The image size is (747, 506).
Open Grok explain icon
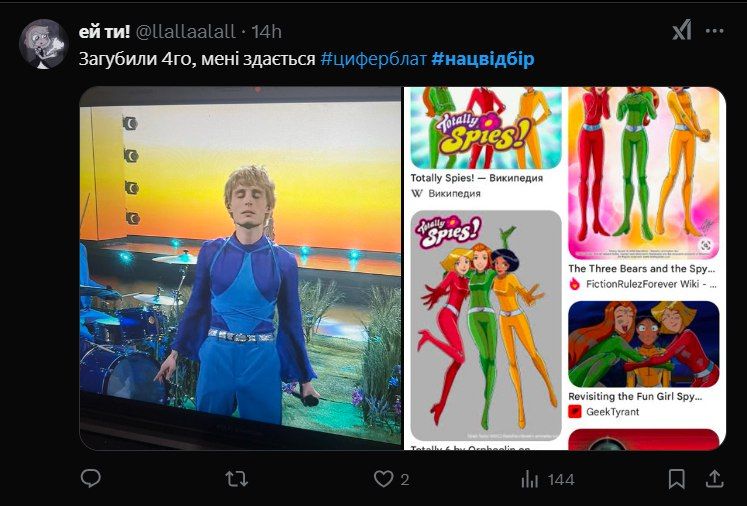(681, 30)
